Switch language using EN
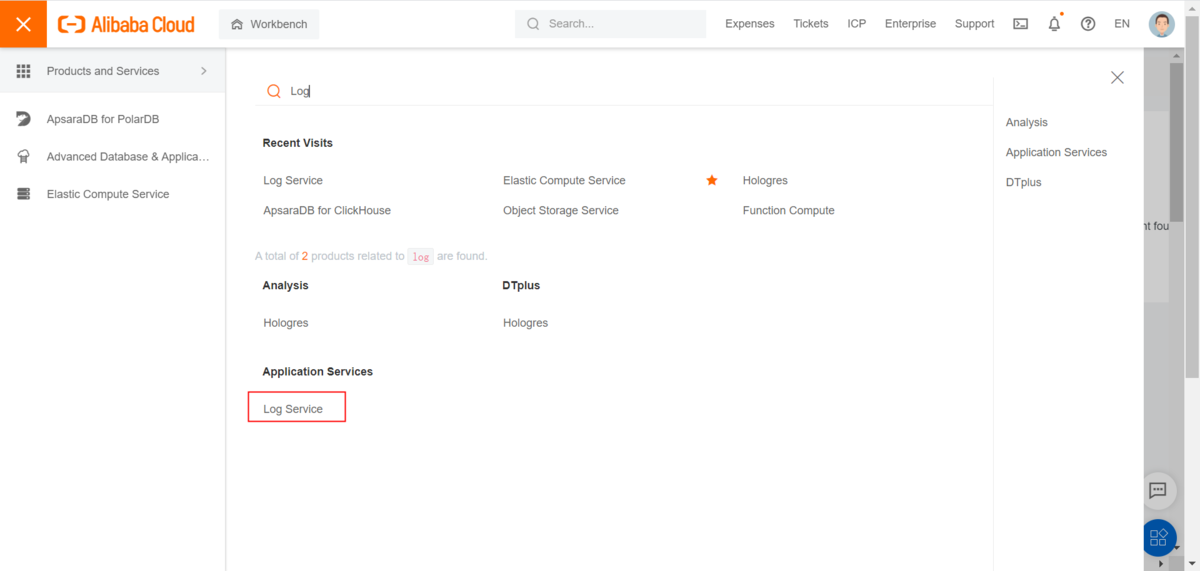Screen dimensions: 1200x571 click(x=1122, y=24)
